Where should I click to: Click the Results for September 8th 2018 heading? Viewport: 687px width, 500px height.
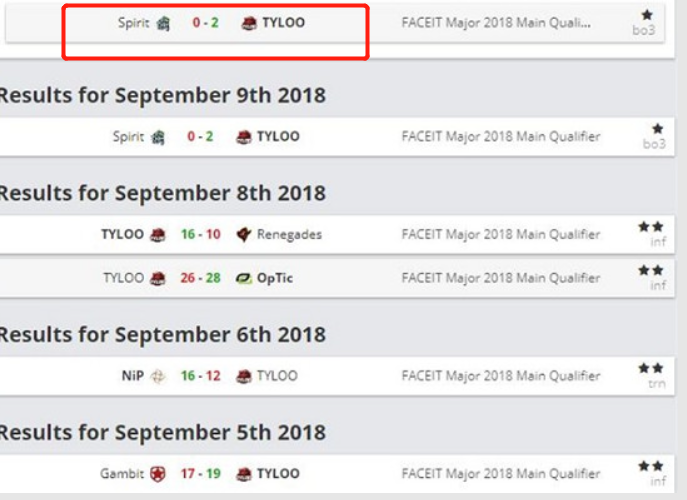coord(163,193)
